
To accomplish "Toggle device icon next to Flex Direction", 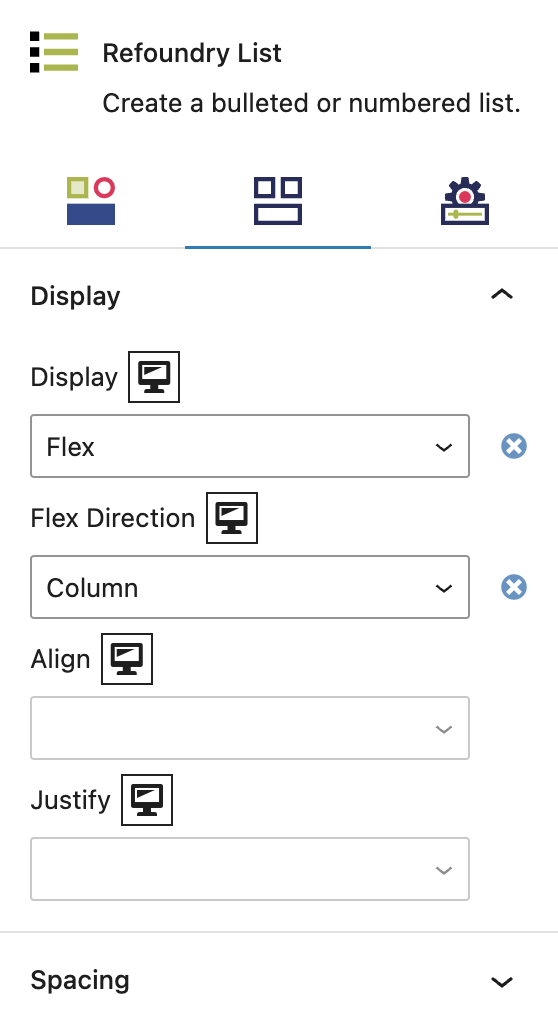I will (232, 518).
